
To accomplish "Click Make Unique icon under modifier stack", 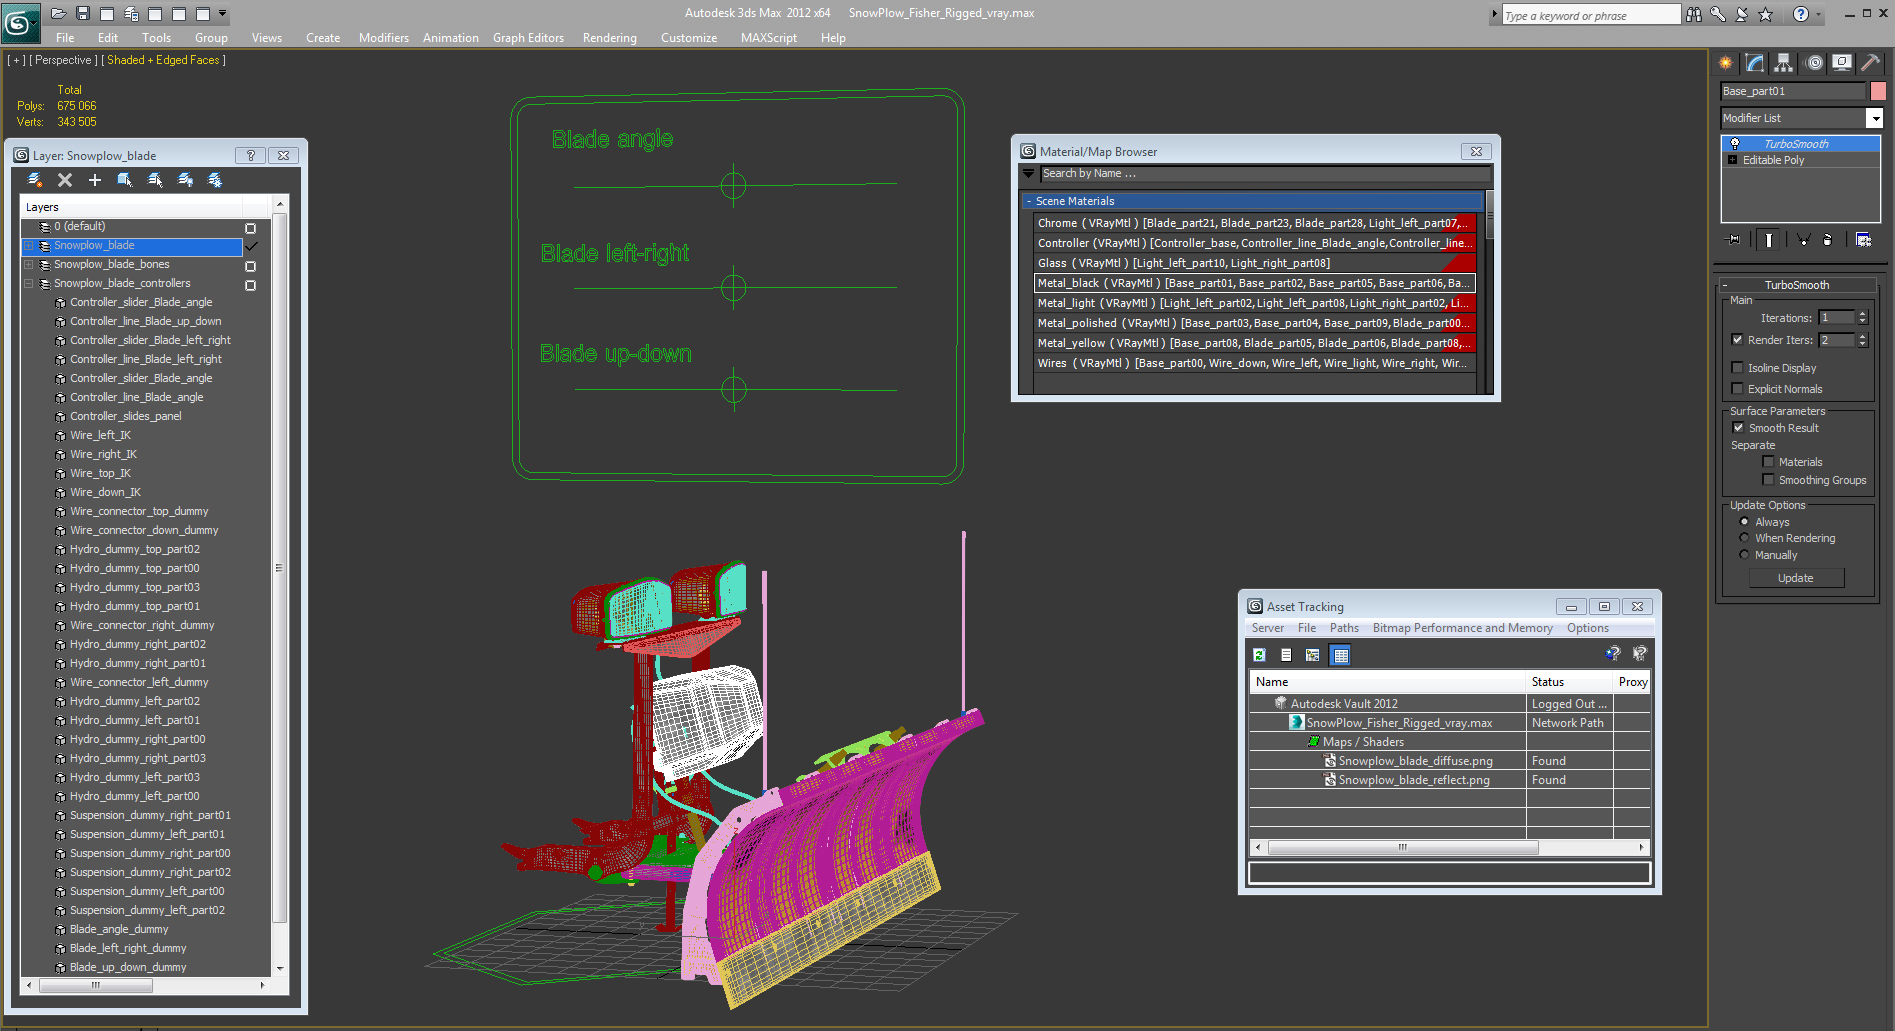I will (1803, 240).
